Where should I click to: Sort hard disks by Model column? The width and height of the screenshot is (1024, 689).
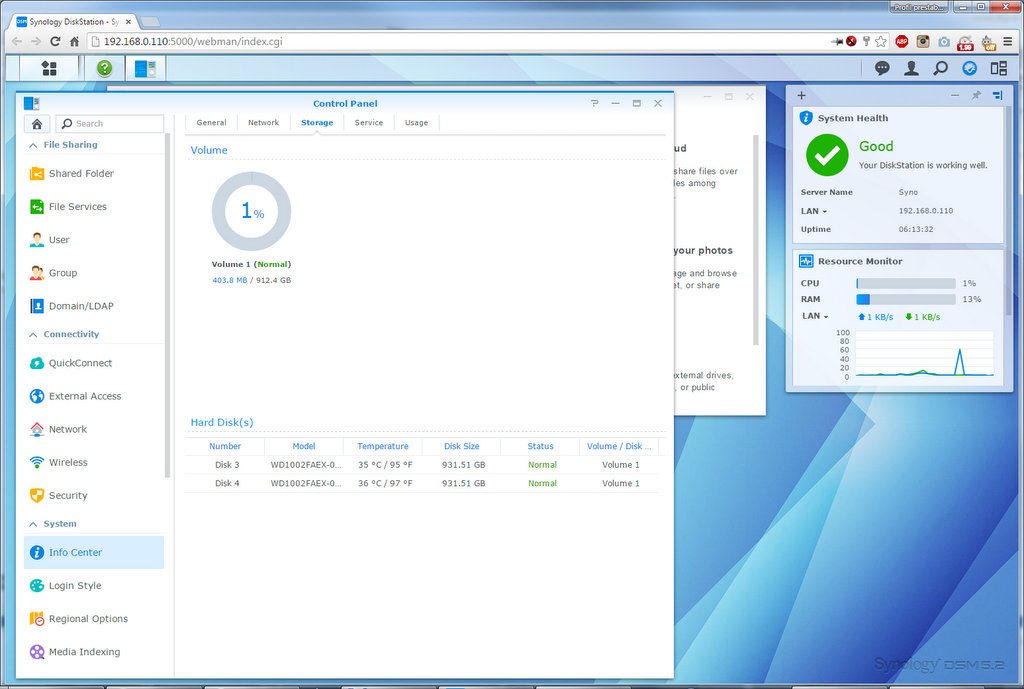click(304, 446)
